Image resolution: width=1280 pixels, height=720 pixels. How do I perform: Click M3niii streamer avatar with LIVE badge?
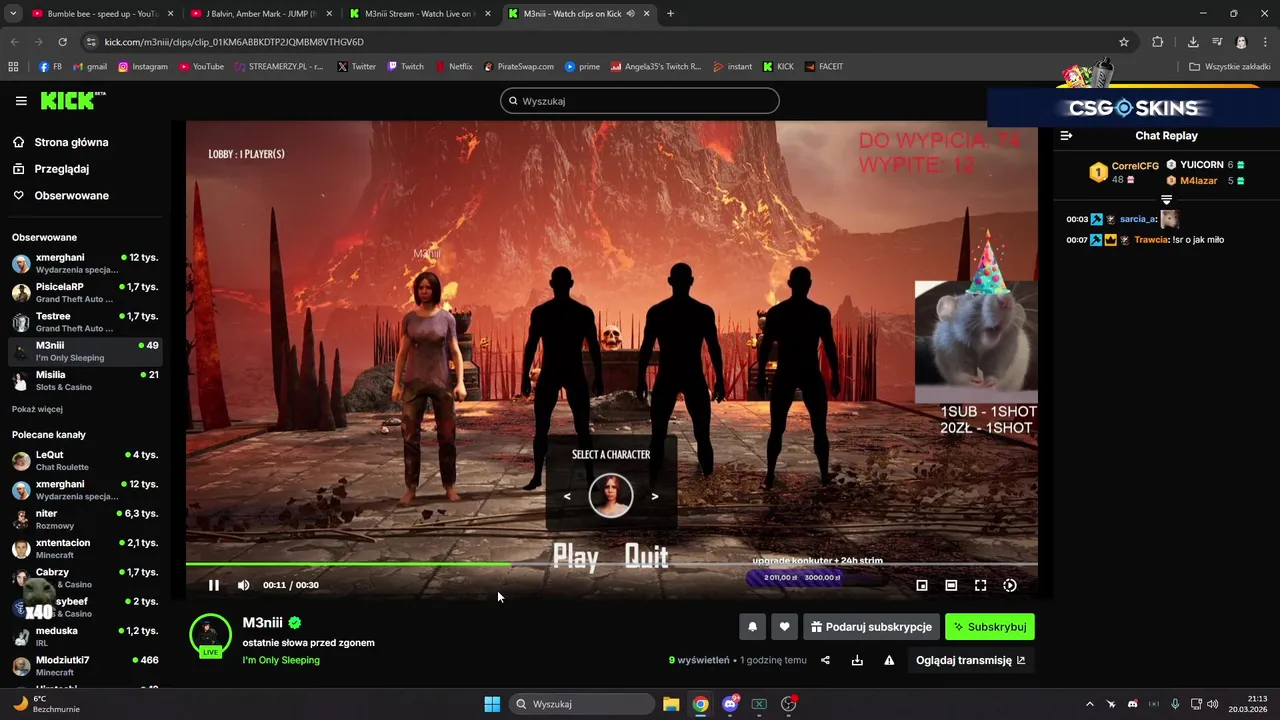tap(210, 636)
